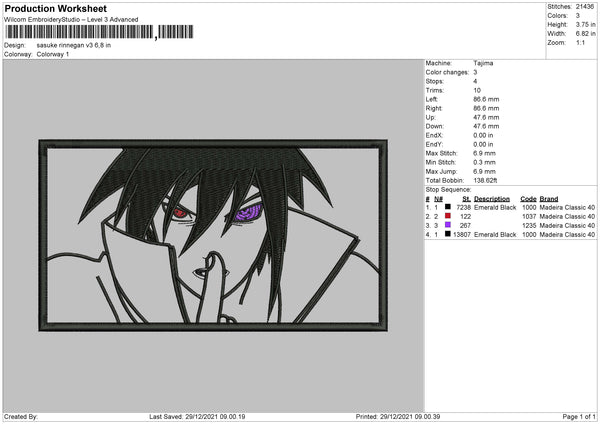This screenshot has height=424, width=600.
Task: Click the 'Created By:' footer label
Action: pyautogui.click(x=21, y=416)
